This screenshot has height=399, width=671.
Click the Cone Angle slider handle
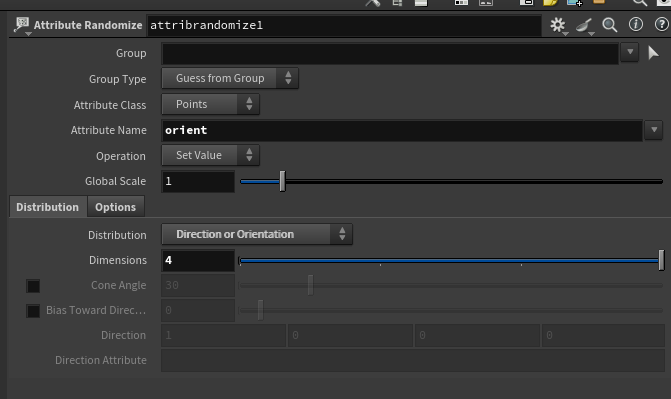(x=311, y=285)
